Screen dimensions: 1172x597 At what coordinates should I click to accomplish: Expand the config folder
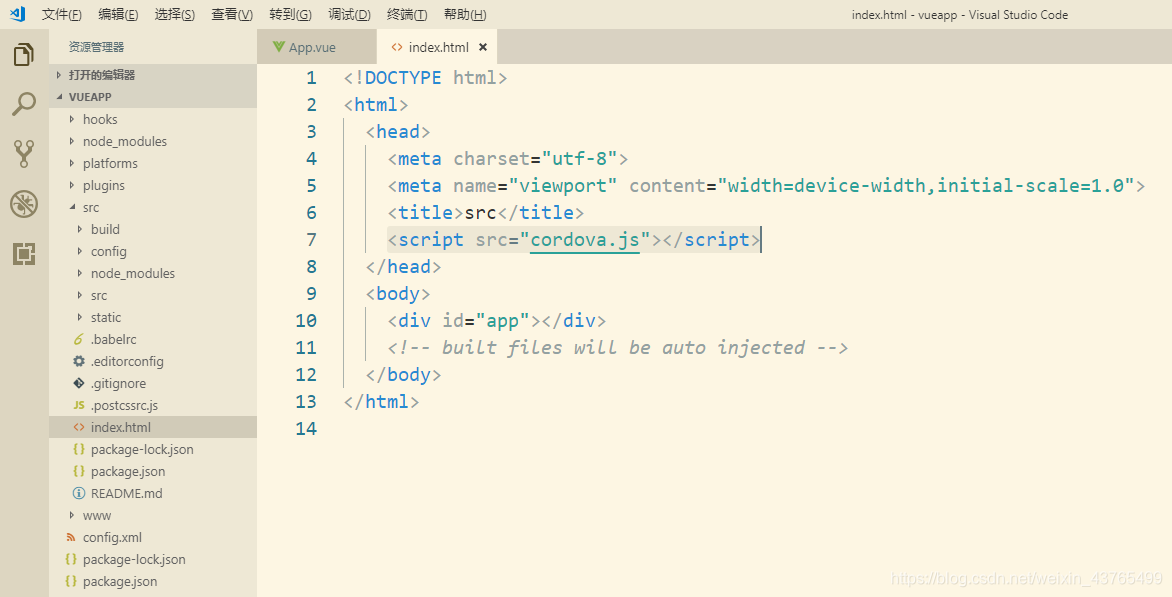click(152, 251)
